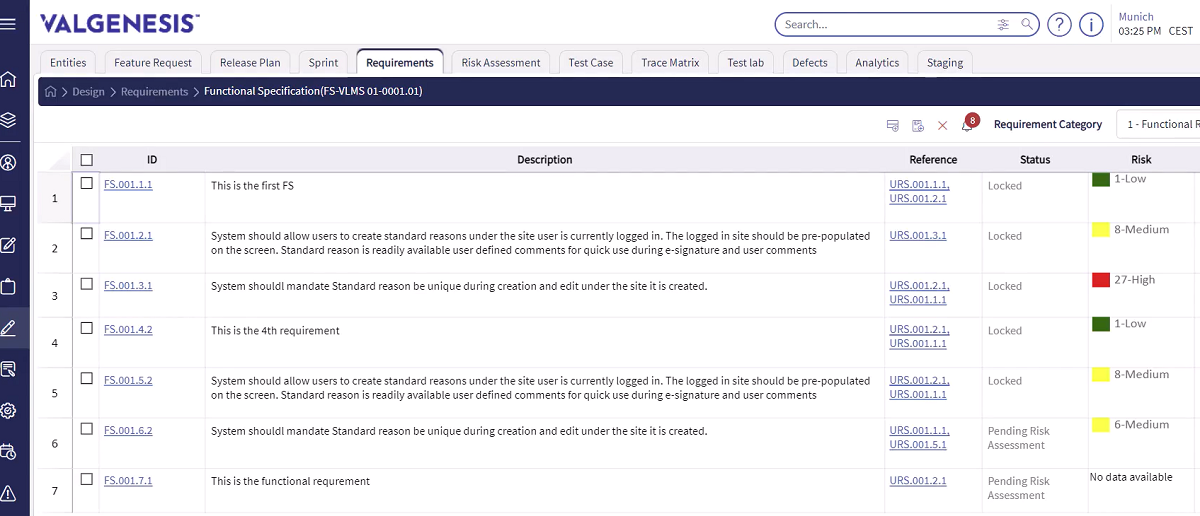Open the info icon in the header
Image resolution: width=1200 pixels, height=516 pixels.
(x=1091, y=24)
